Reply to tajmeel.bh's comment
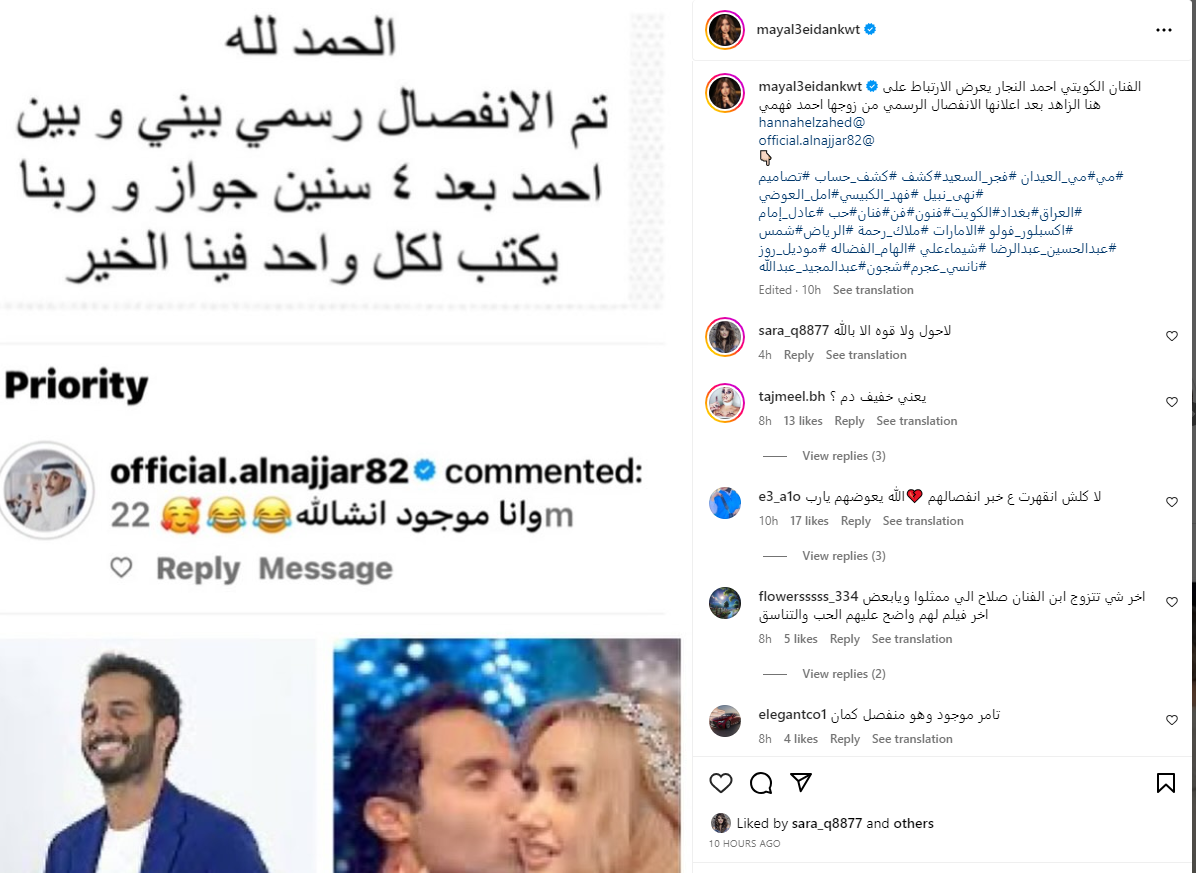 point(849,421)
